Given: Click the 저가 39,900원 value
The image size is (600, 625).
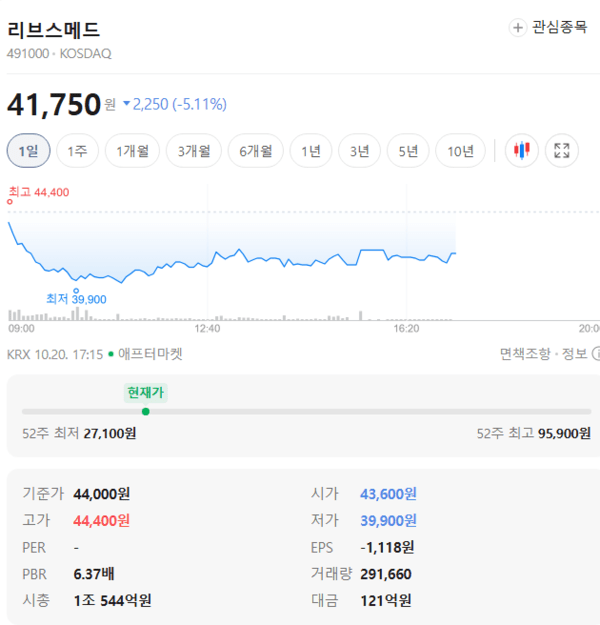Looking at the screenshot, I should click(x=388, y=521).
